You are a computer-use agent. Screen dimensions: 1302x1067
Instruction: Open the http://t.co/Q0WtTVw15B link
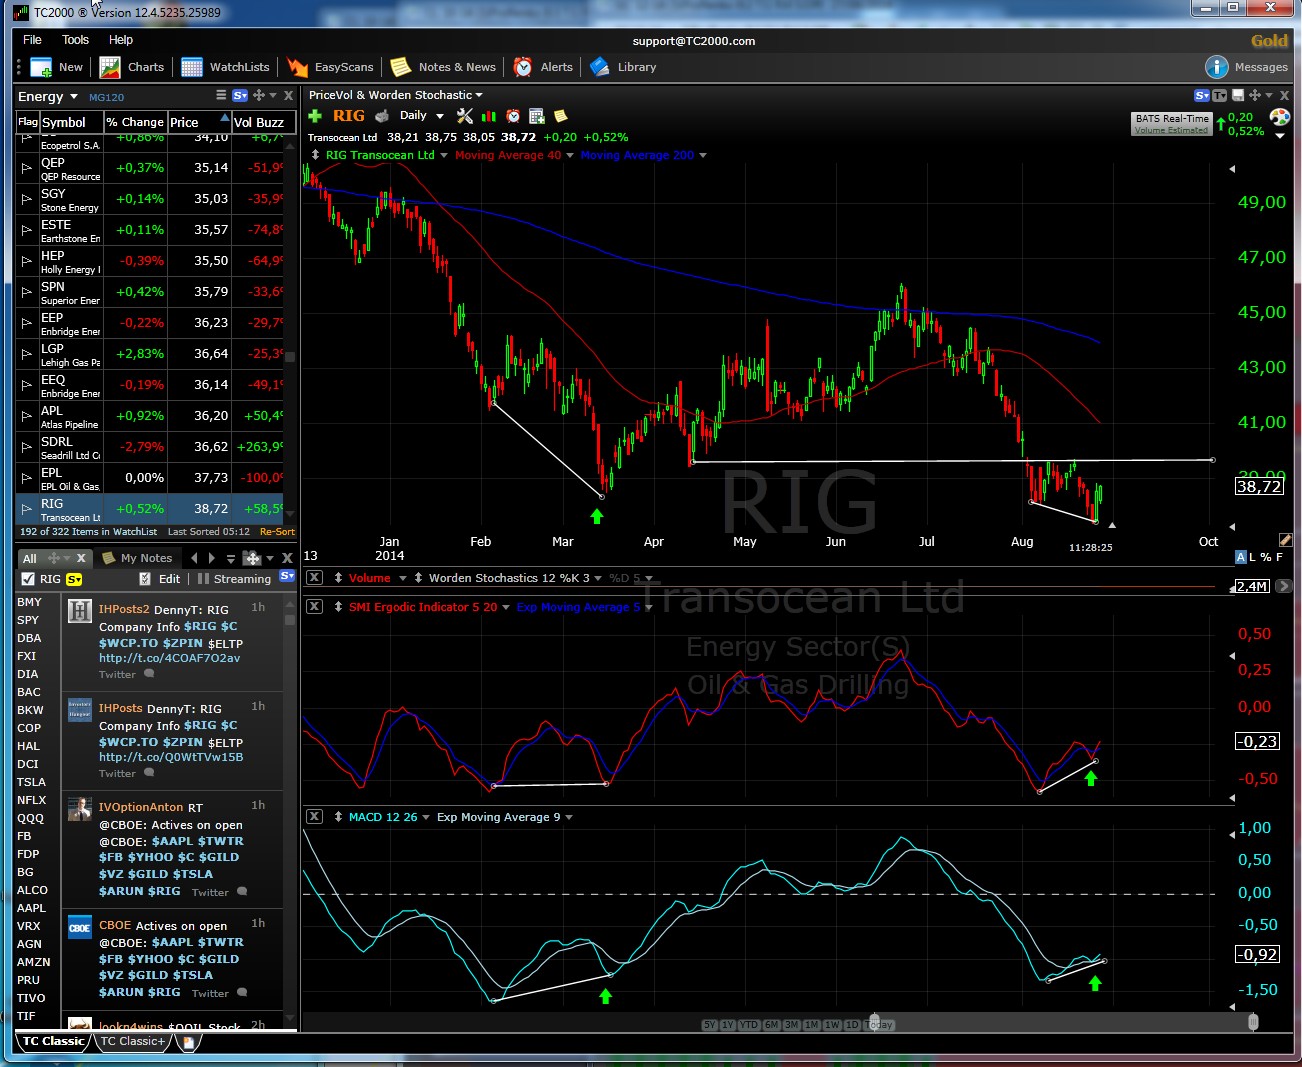click(x=171, y=757)
